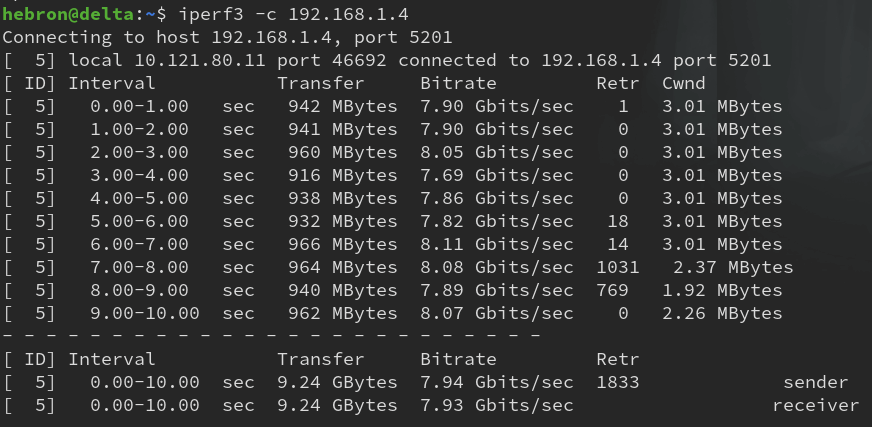The width and height of the screenshot is (872, 427).
Task: Click the hebron@delta prompt text
Action: [65, 15]
